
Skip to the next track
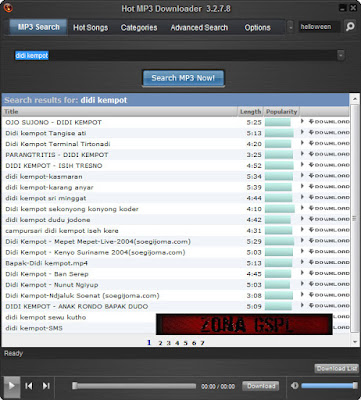point(46,386)
